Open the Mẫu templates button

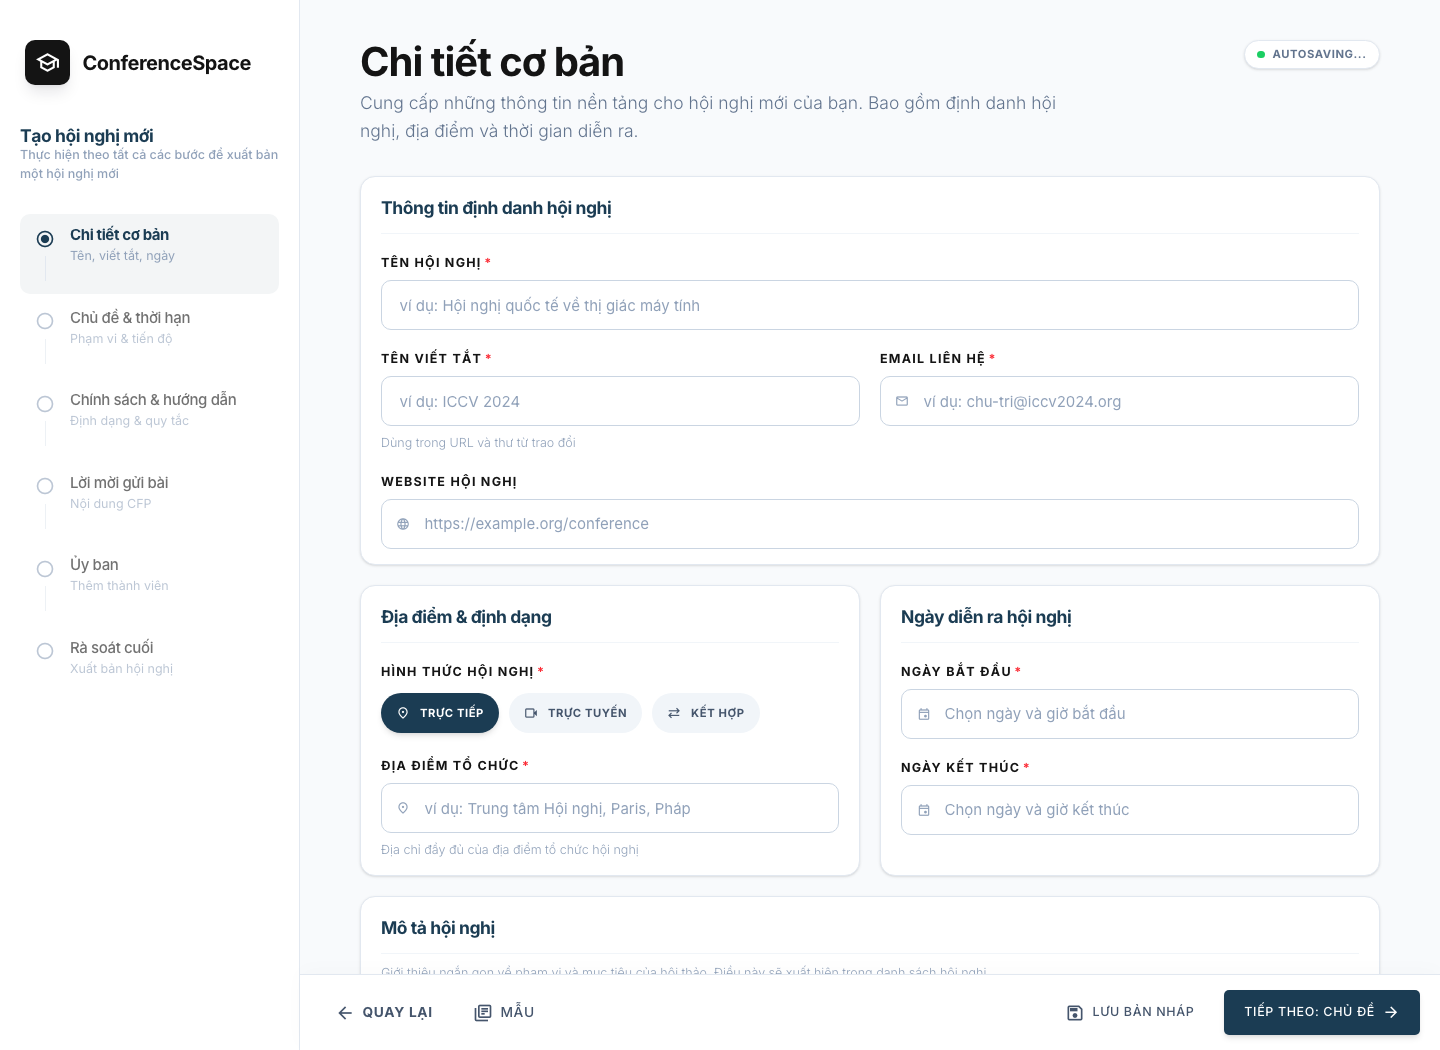(504, 1012)
